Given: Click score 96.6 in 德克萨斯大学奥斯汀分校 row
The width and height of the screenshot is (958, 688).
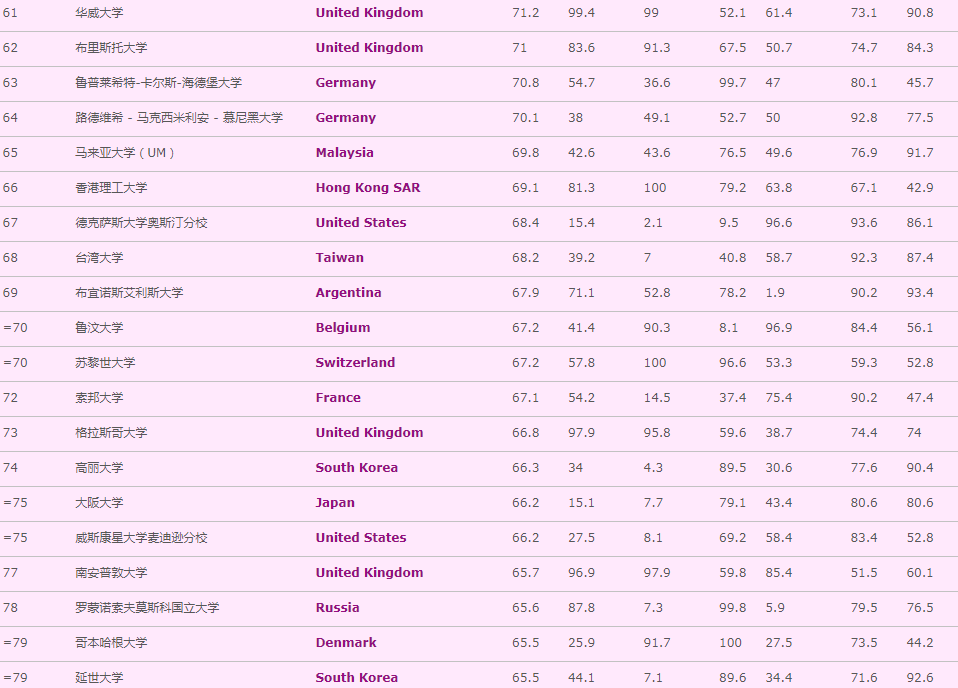Looking at the screenshot, I should 779,222.
